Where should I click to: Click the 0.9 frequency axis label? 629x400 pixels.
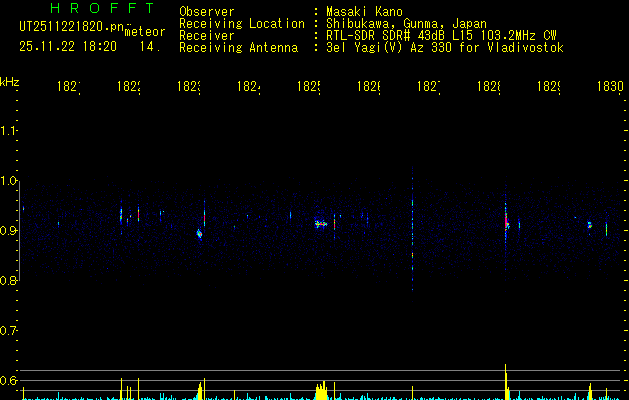coord(8,230)
